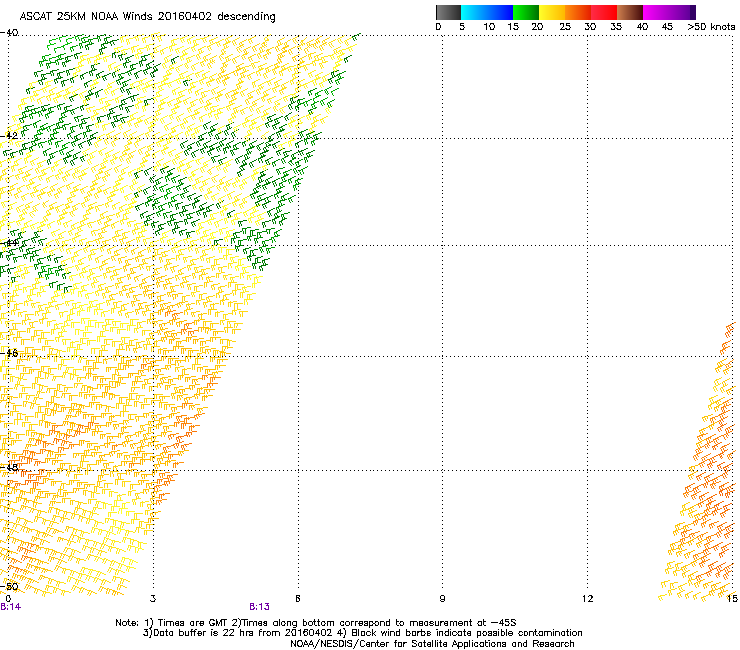Click the longitude label '6'
This screenshot has width=740, height=650.
pos(298,599)
